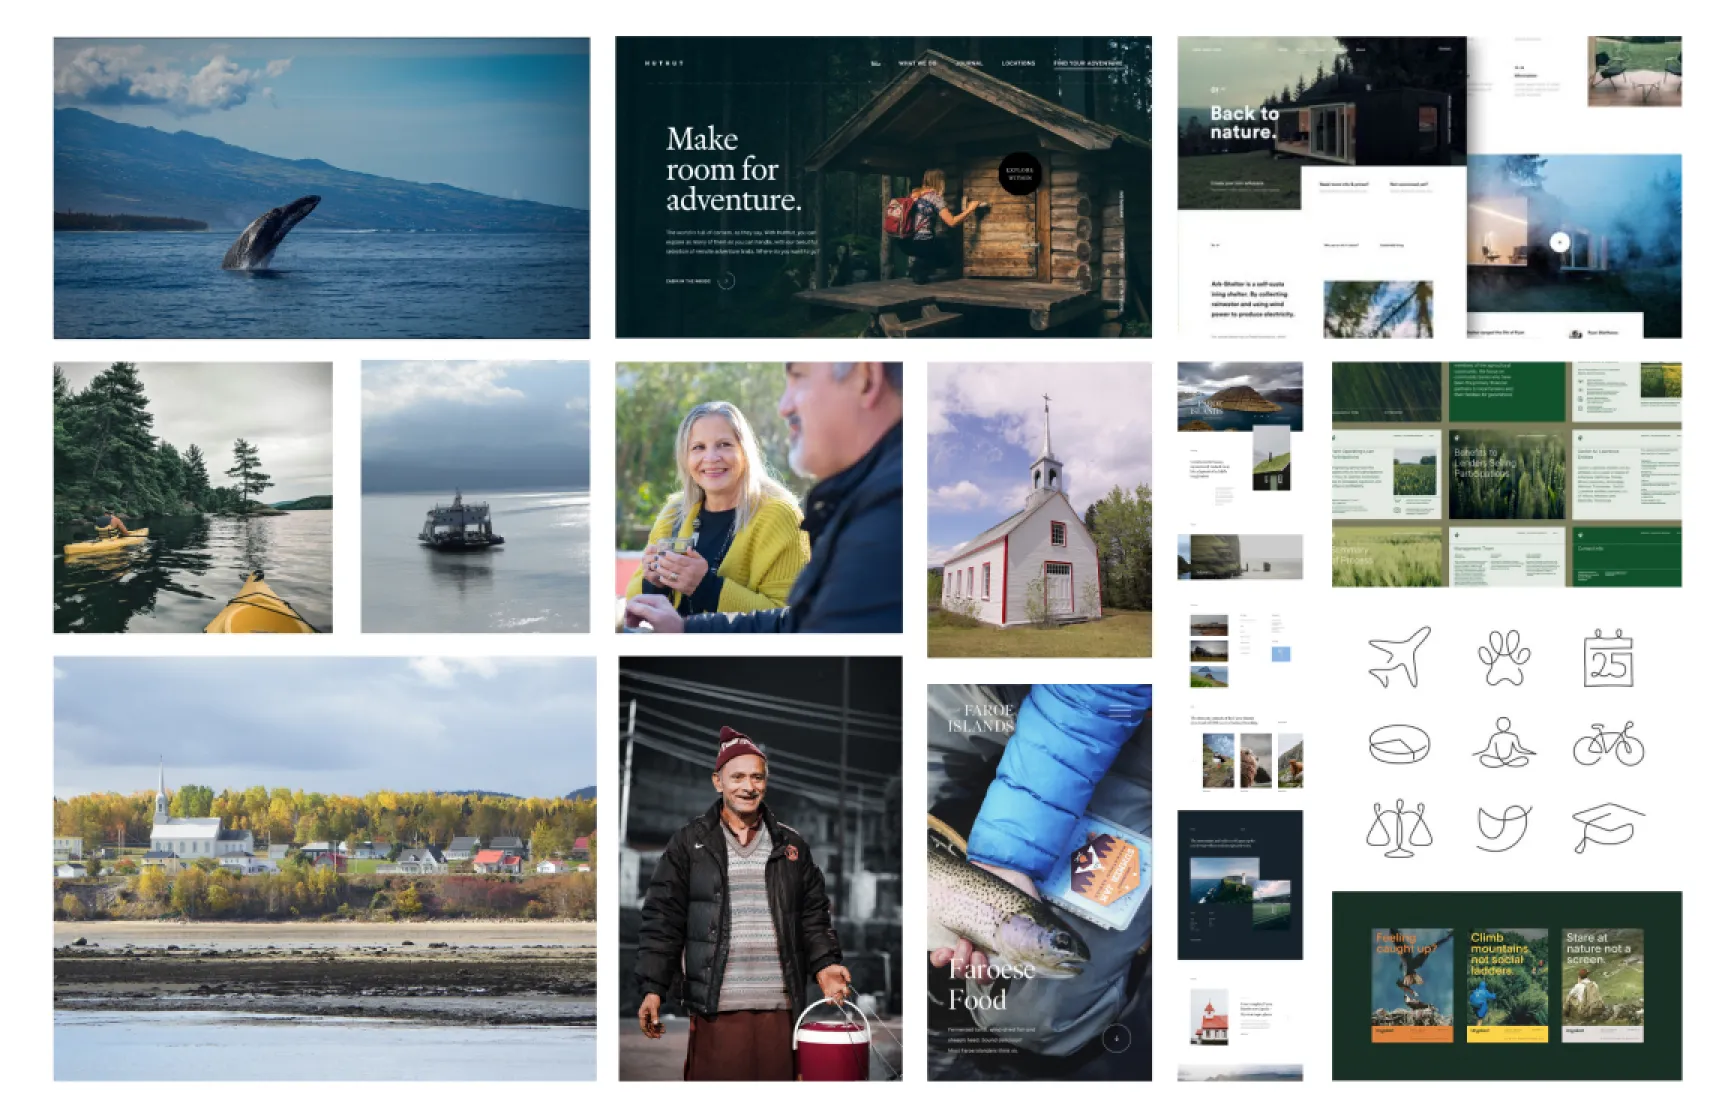Select the white chapel photo
1731x1119 pixels.
click(x=1039, y=509)
